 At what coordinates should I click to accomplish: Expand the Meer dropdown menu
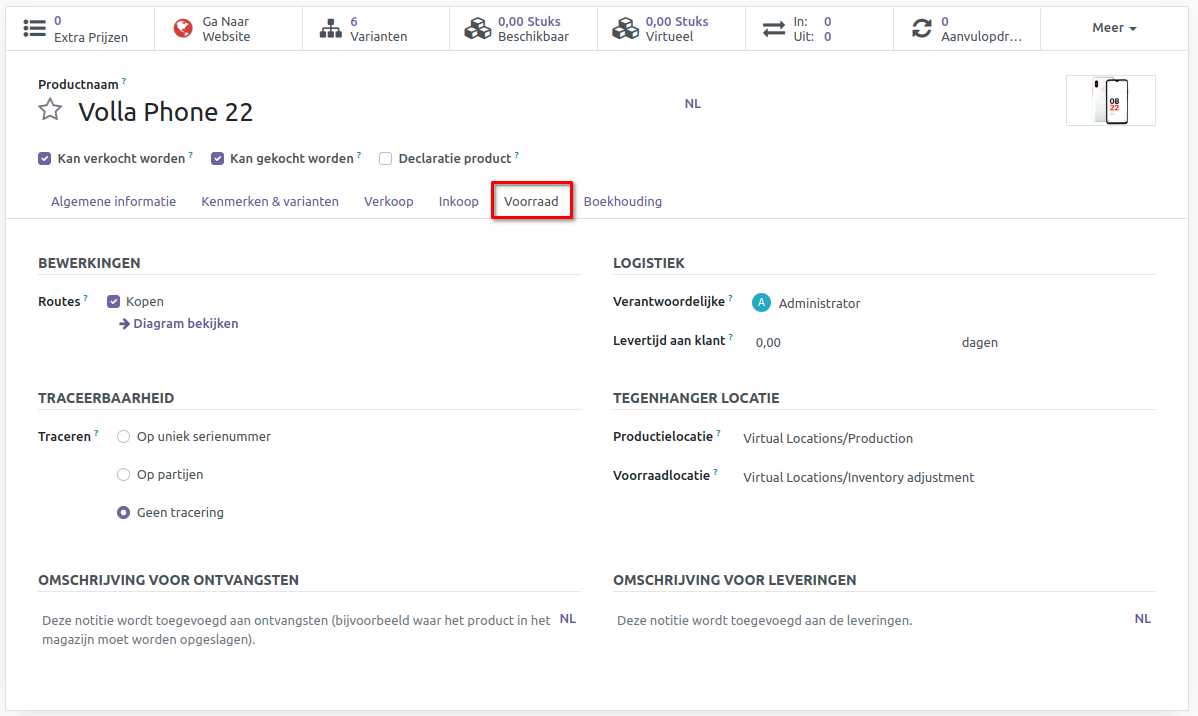point(1114,28)
